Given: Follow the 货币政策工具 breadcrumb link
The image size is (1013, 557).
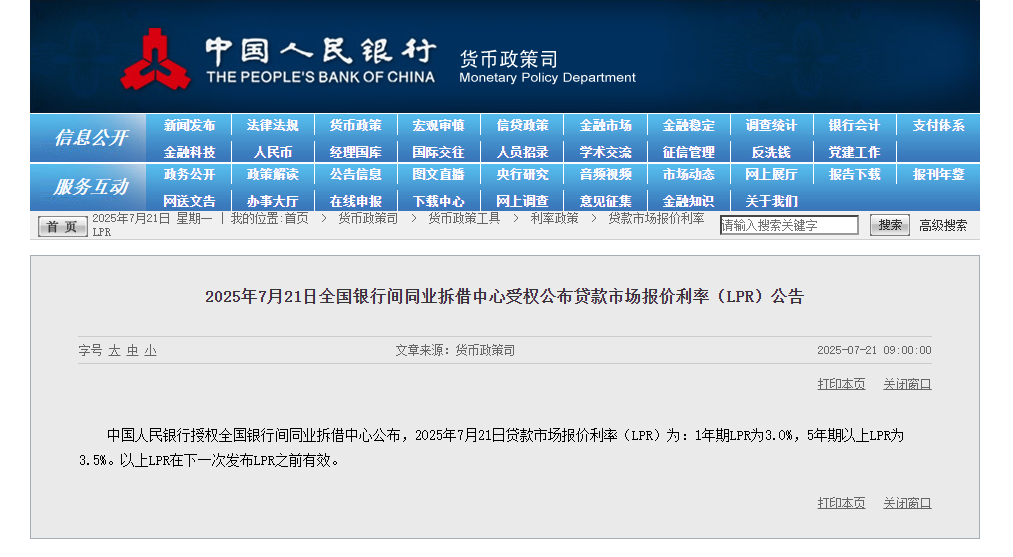Looking at the screenshot, I should pos(464,218).
